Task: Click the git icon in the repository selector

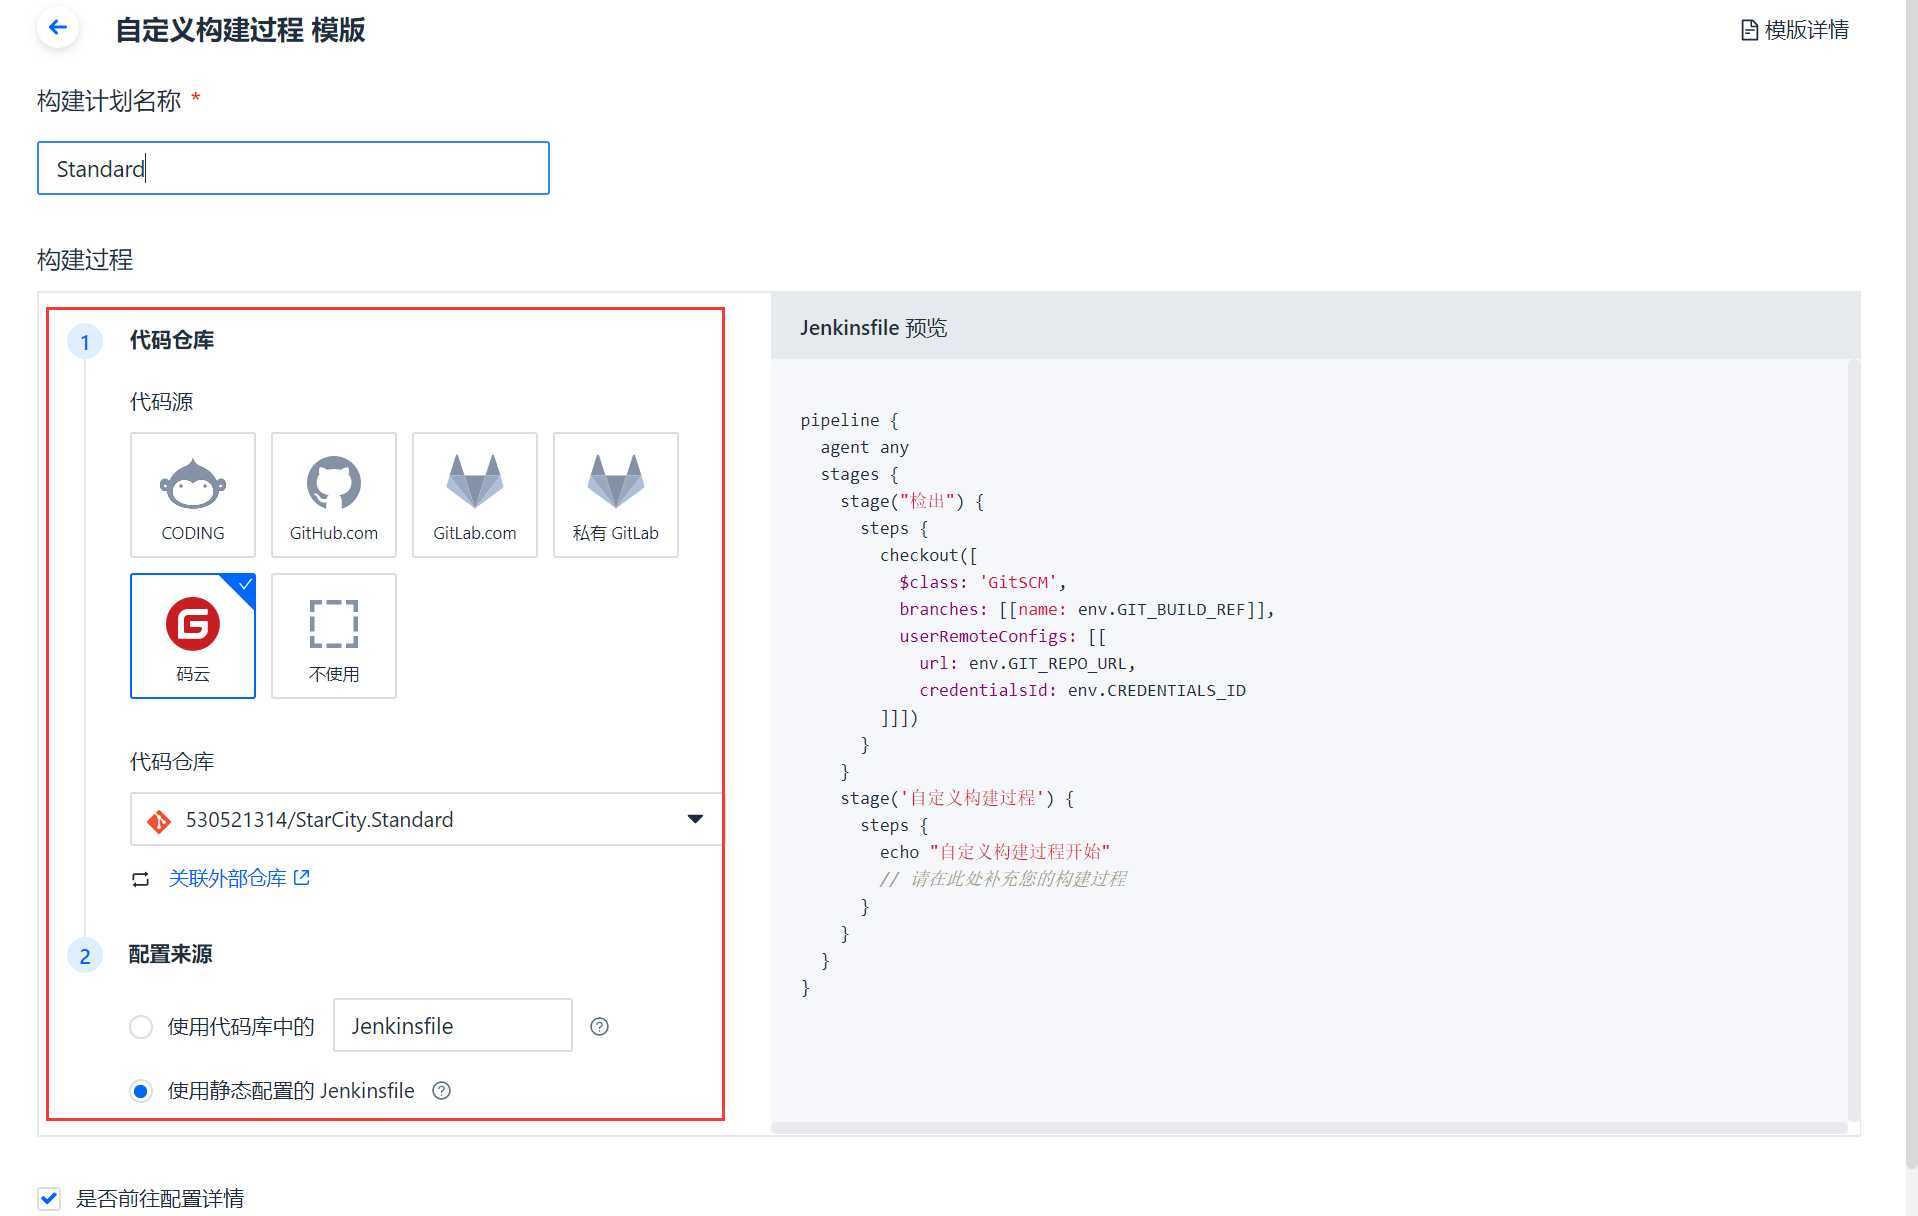Action: (x=159, y=821)
